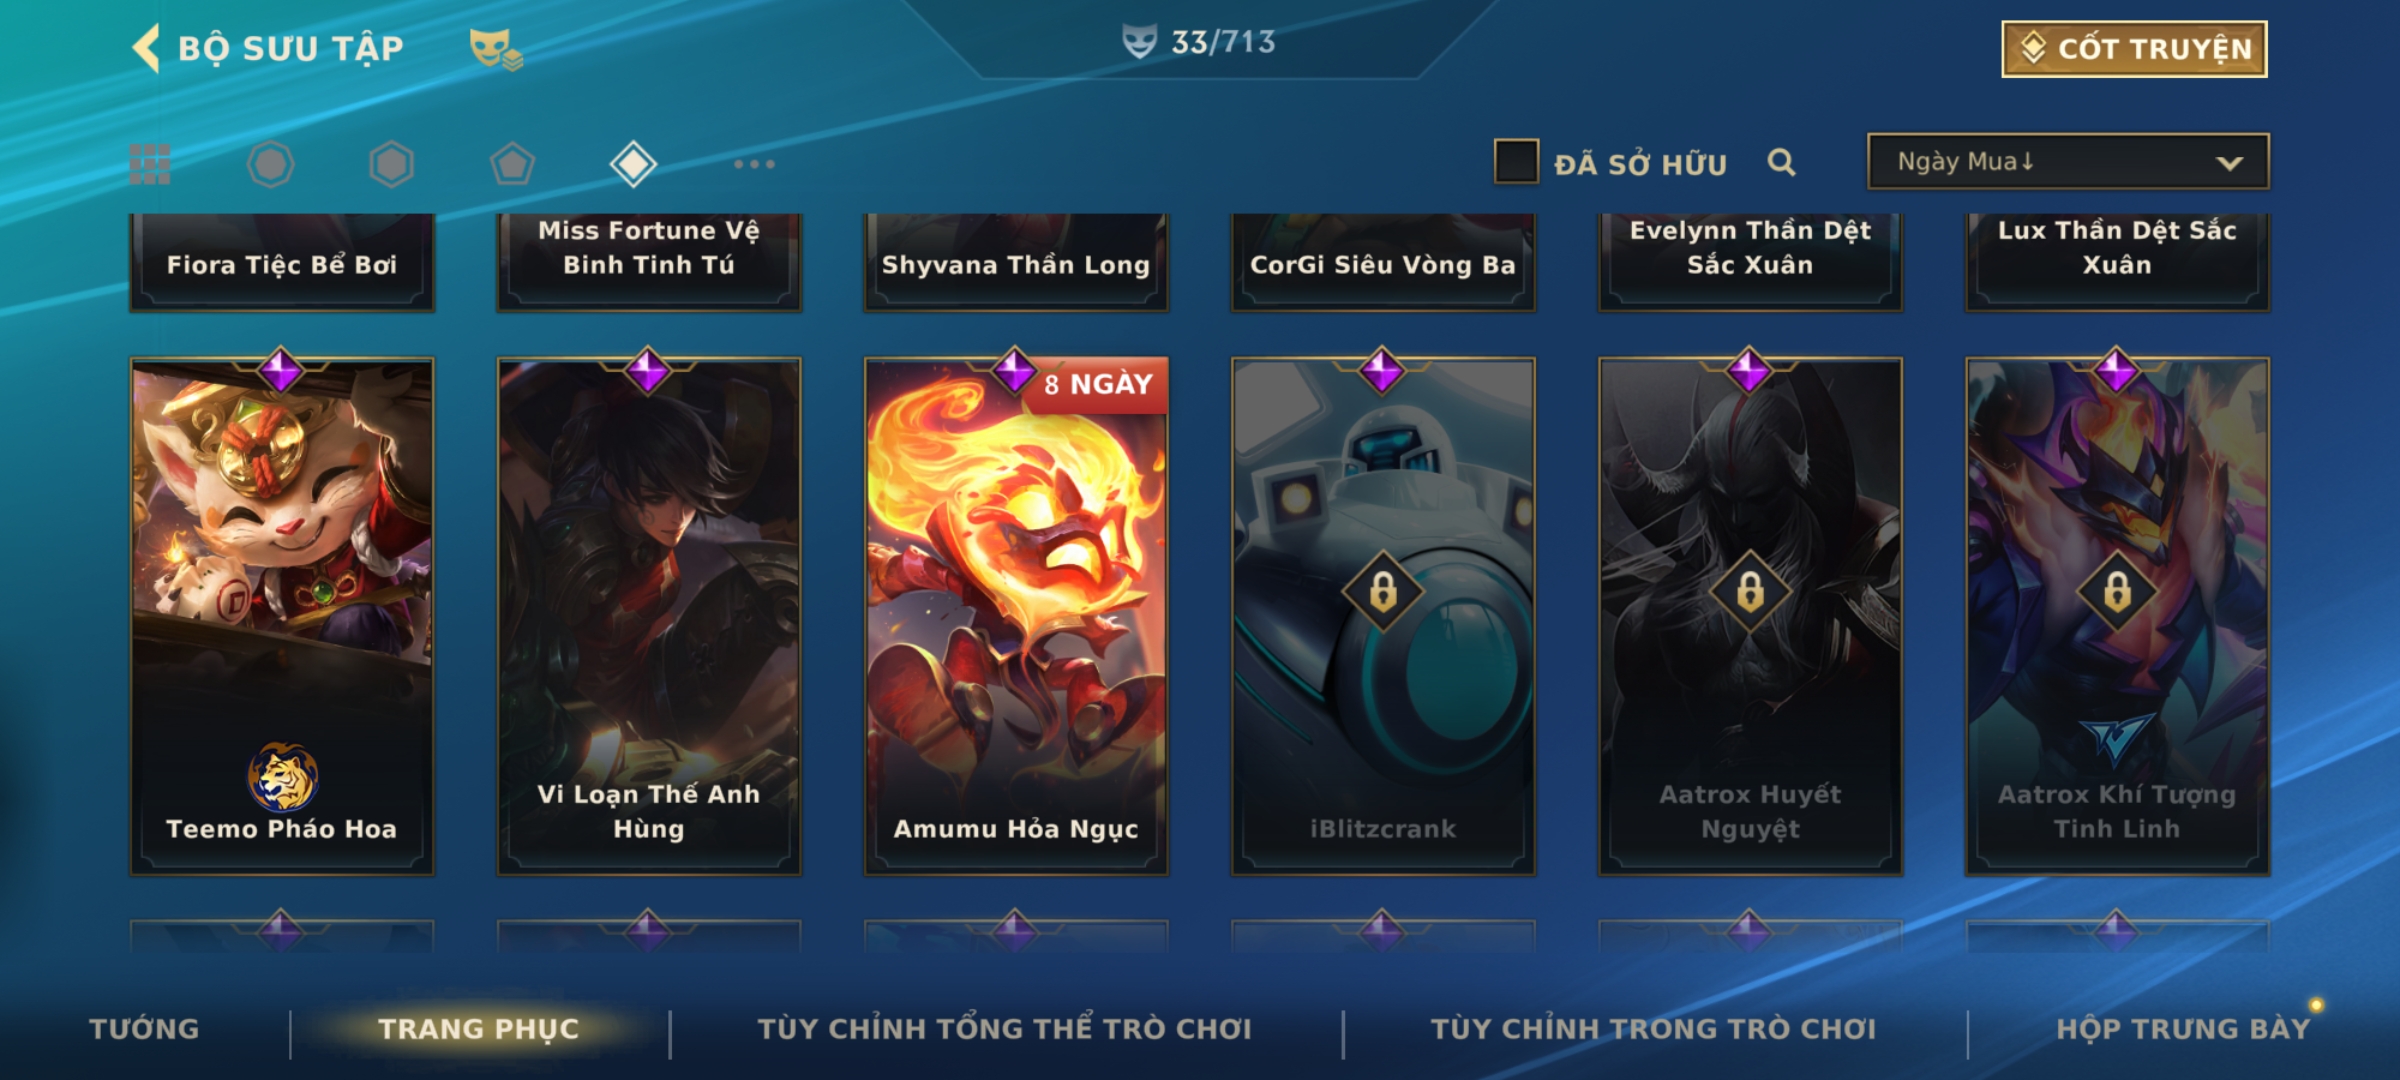Image resolution: width=2400 pixels, height=1080 pixels.
Task: Select the all-skins grid filter icon
Action: pyautogui.click(x=150, y=164)
